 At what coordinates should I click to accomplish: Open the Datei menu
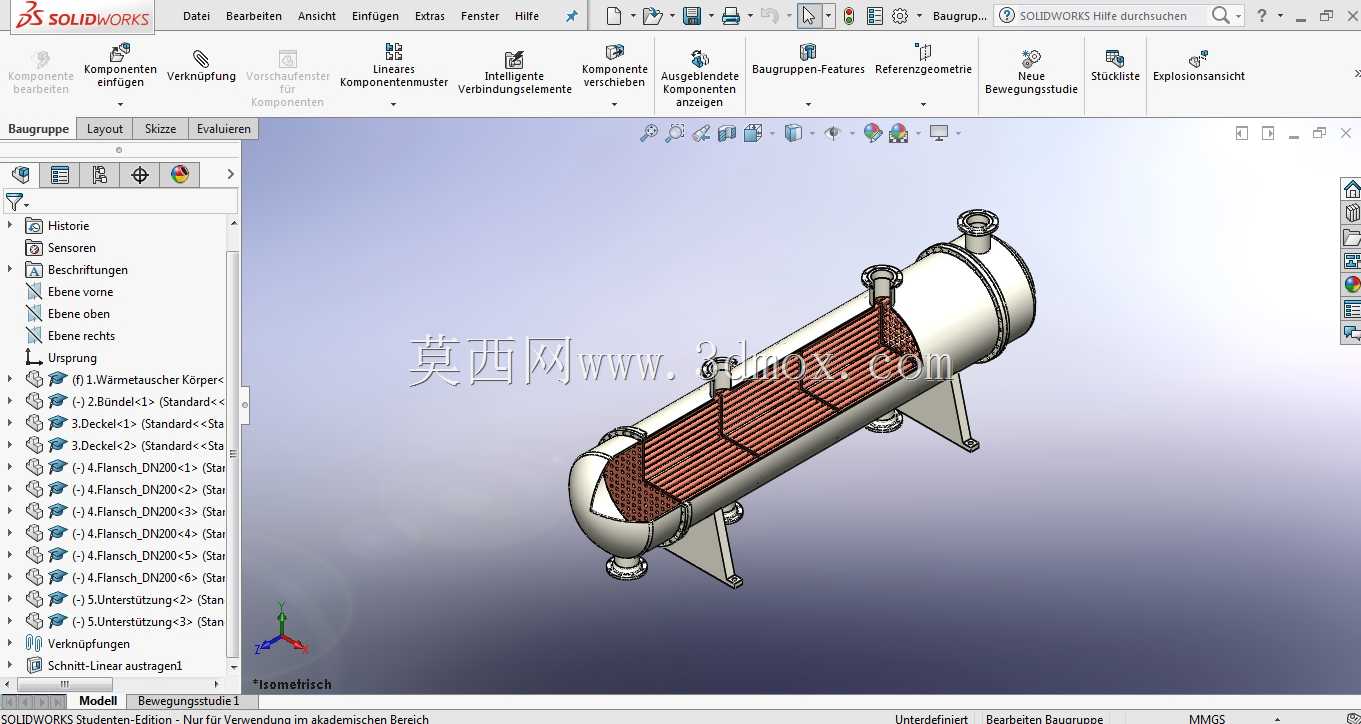click(x=197, y=16)
